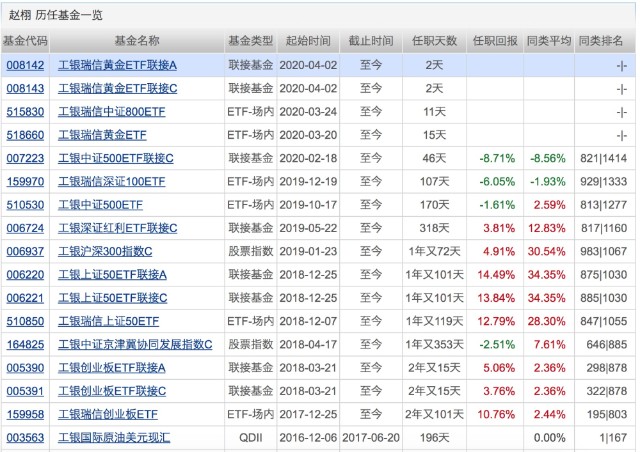
Task: Open fund code link 159970
Action: (x=25, y=182)
